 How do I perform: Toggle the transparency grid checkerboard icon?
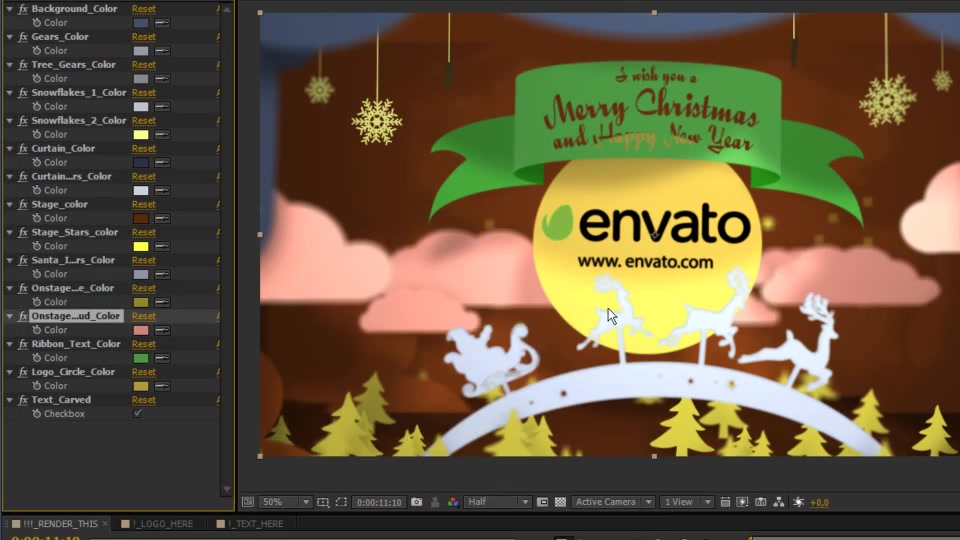tap(560, 502)
